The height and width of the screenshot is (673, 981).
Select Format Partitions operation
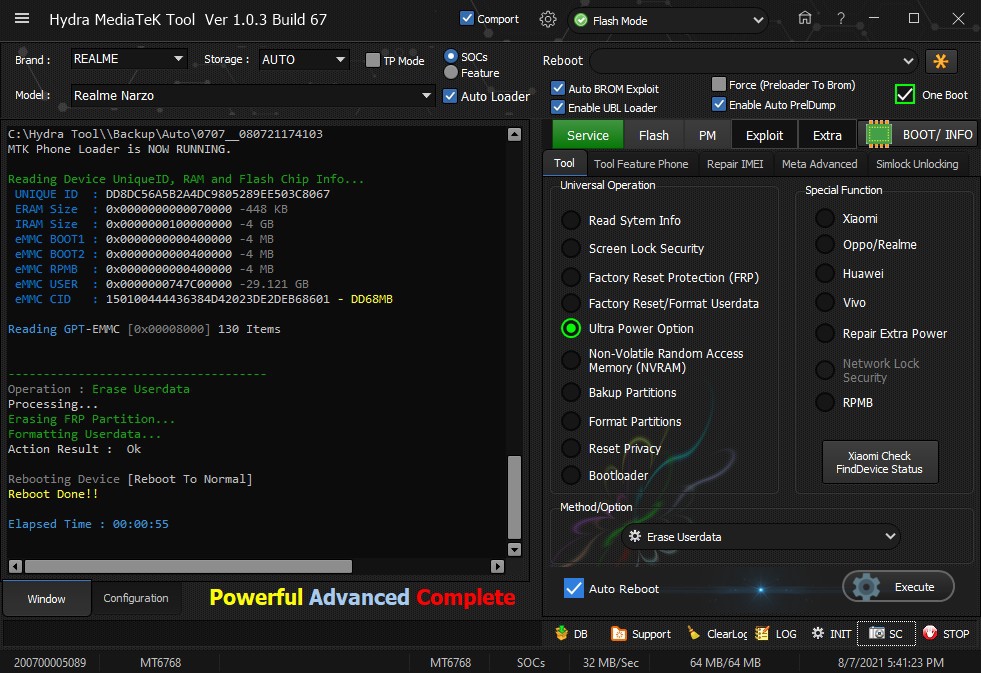tap(571, 421)
